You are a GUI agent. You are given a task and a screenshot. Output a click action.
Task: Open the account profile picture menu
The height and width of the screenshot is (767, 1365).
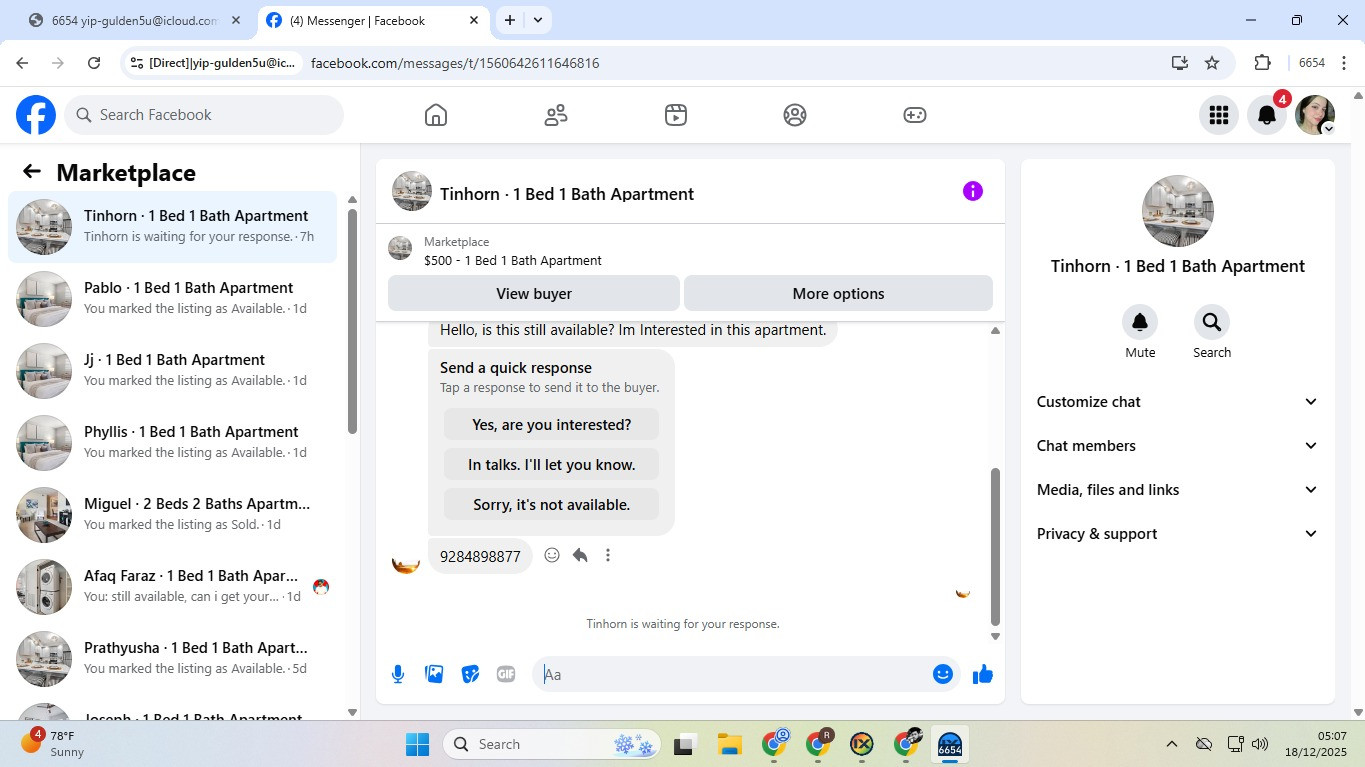[x=1315, y=115]
